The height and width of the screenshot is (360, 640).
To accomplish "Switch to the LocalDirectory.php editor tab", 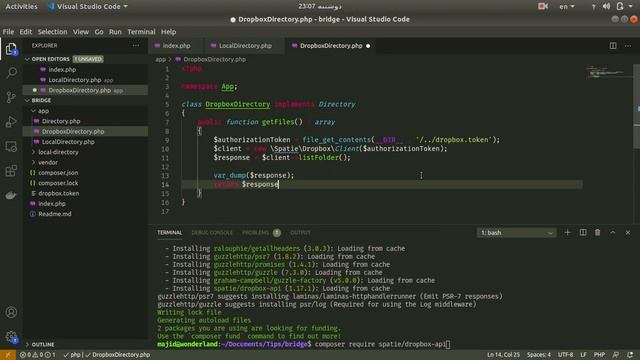I will pyautogui.click(x=245, y=46).
